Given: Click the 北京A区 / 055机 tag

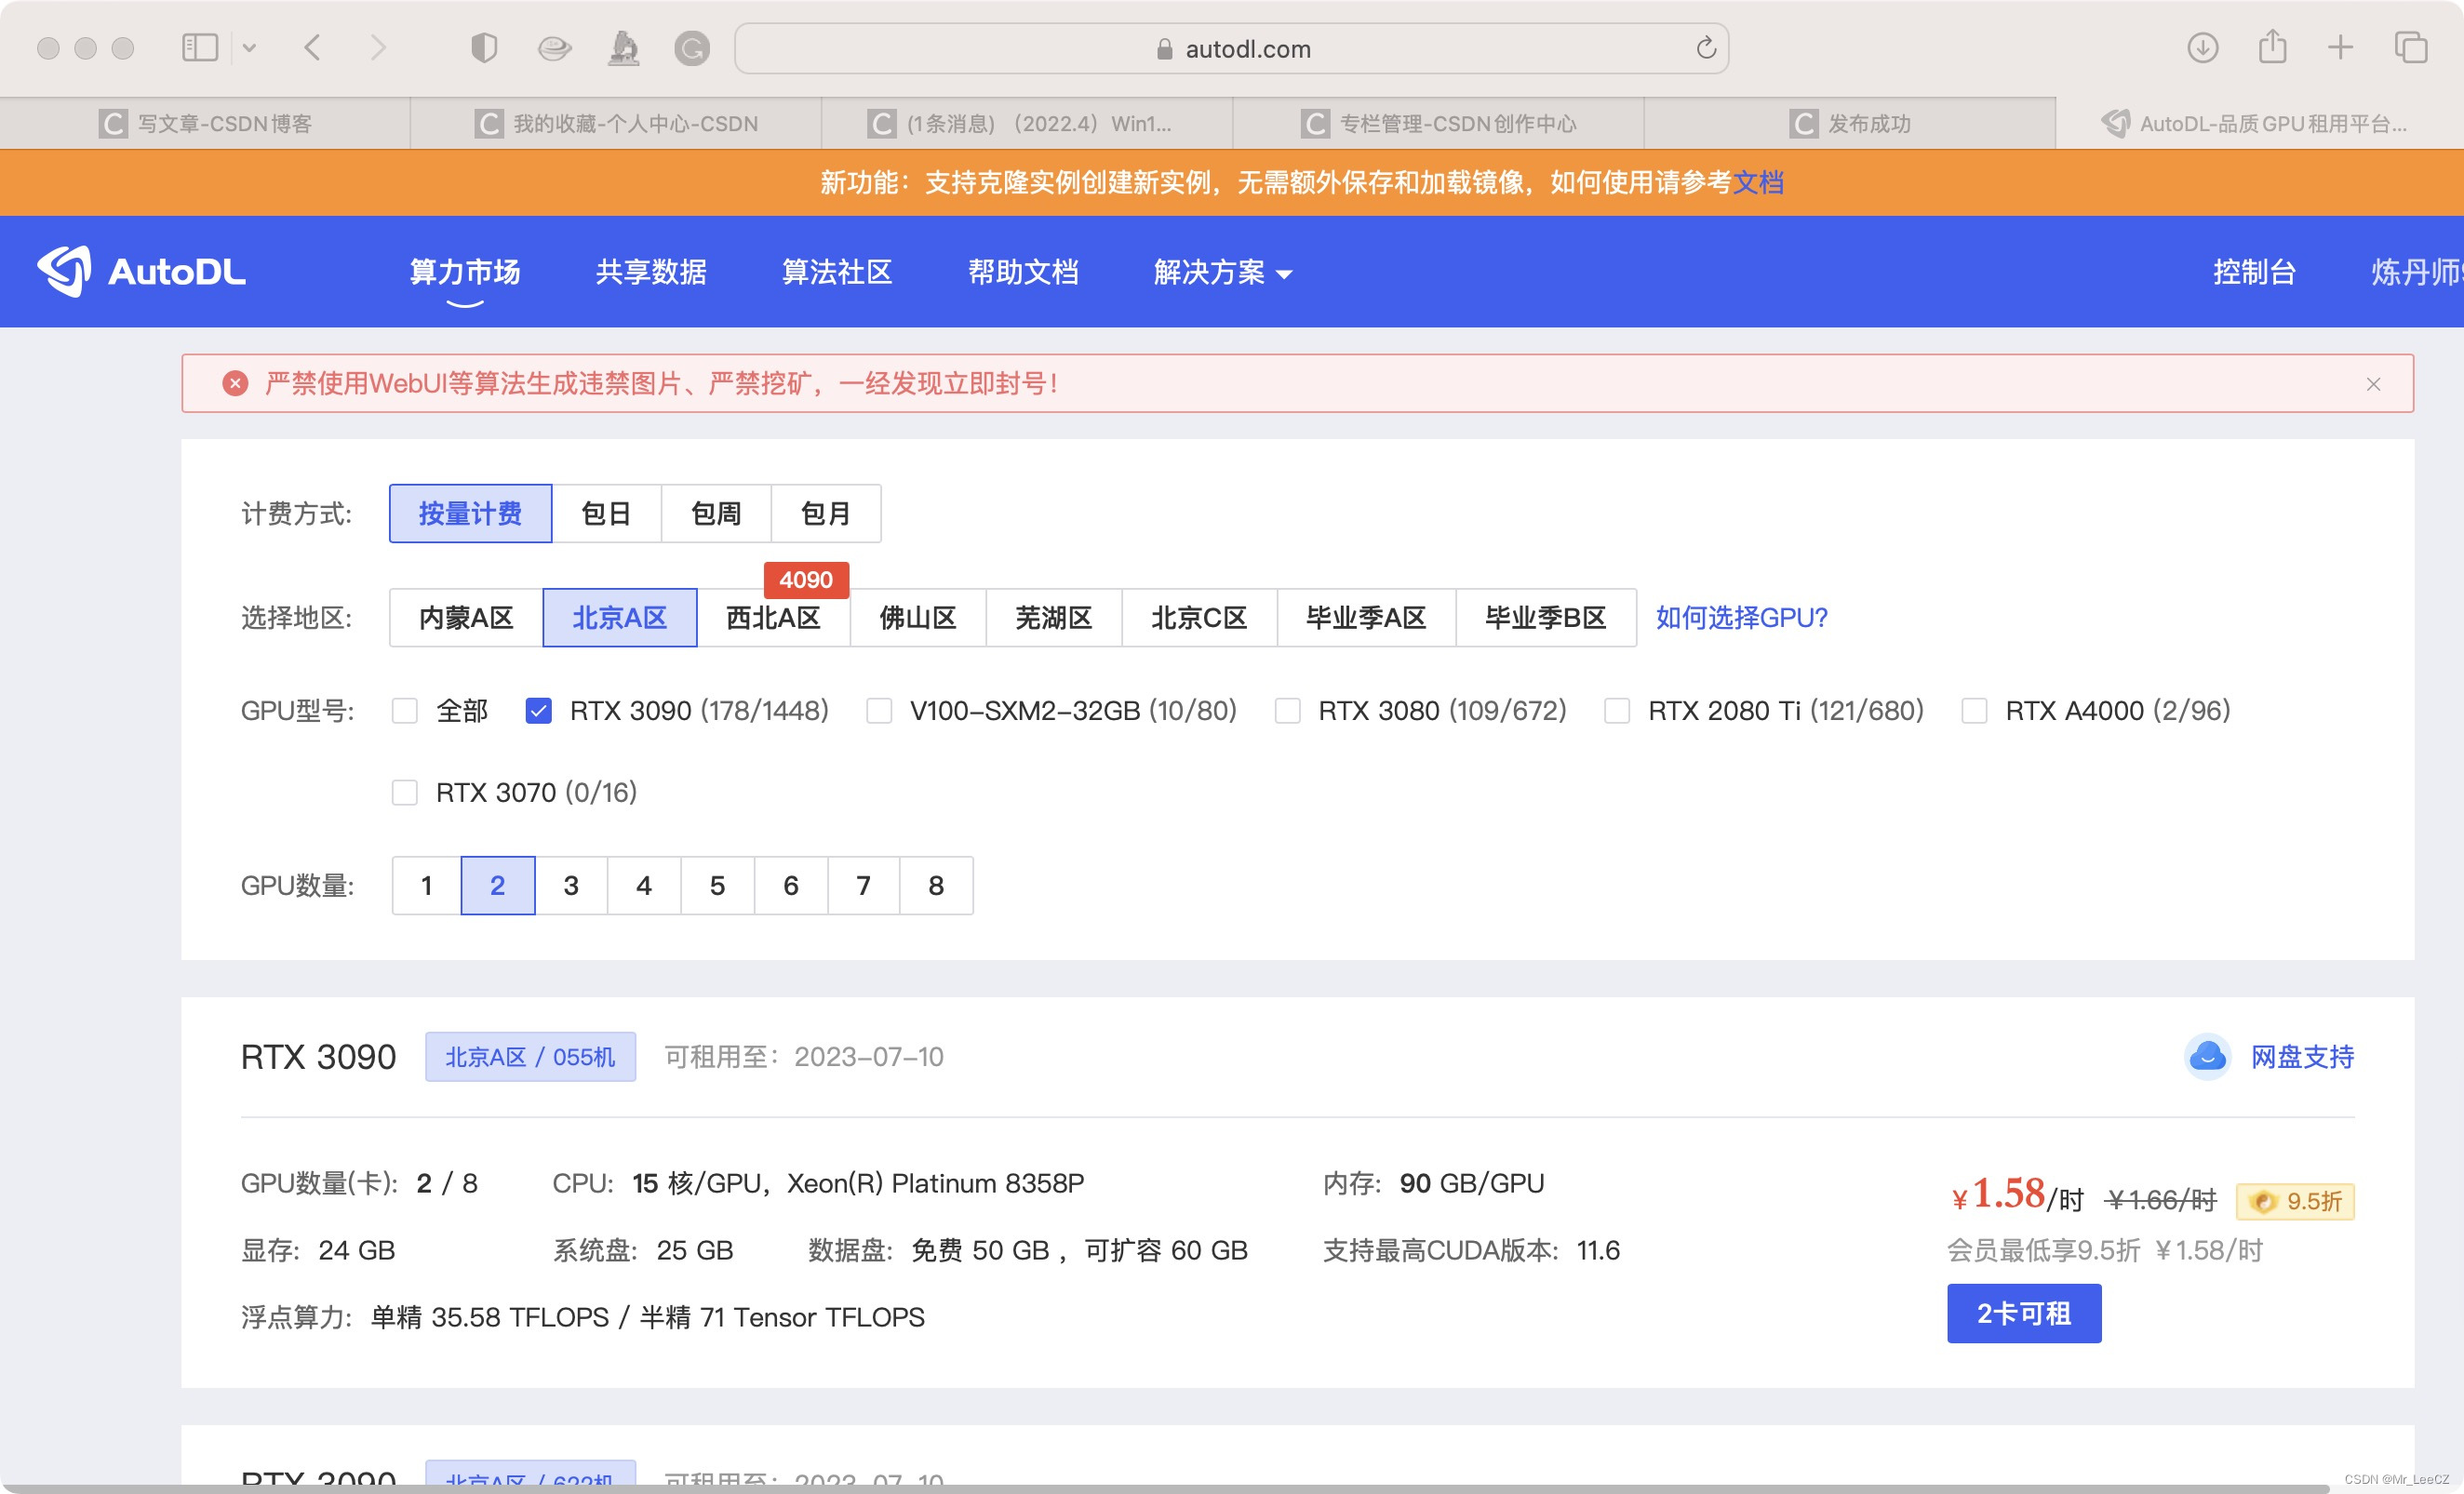Looking at the screenshot, I should pos(530,1056).
